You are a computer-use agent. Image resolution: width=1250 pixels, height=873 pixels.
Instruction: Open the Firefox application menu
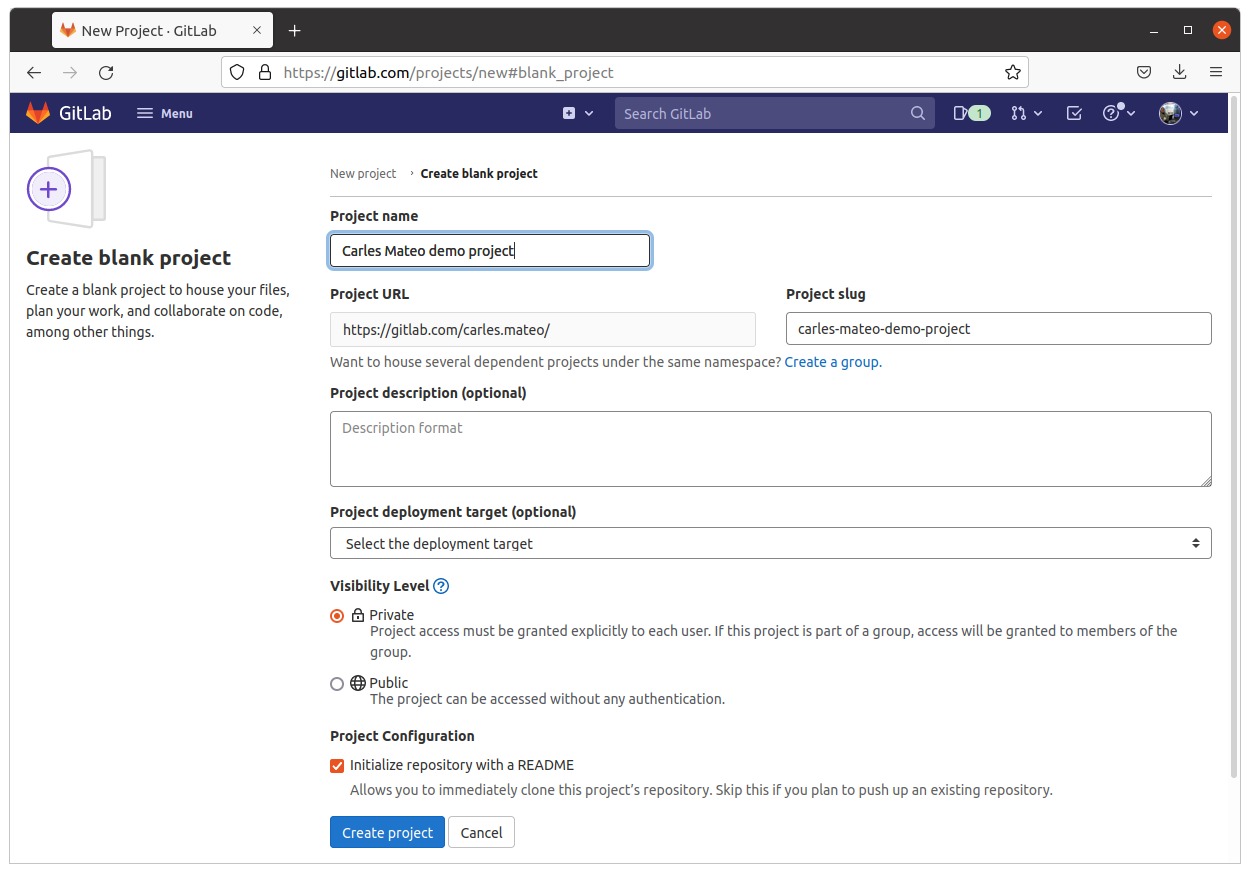(1216, 72)
